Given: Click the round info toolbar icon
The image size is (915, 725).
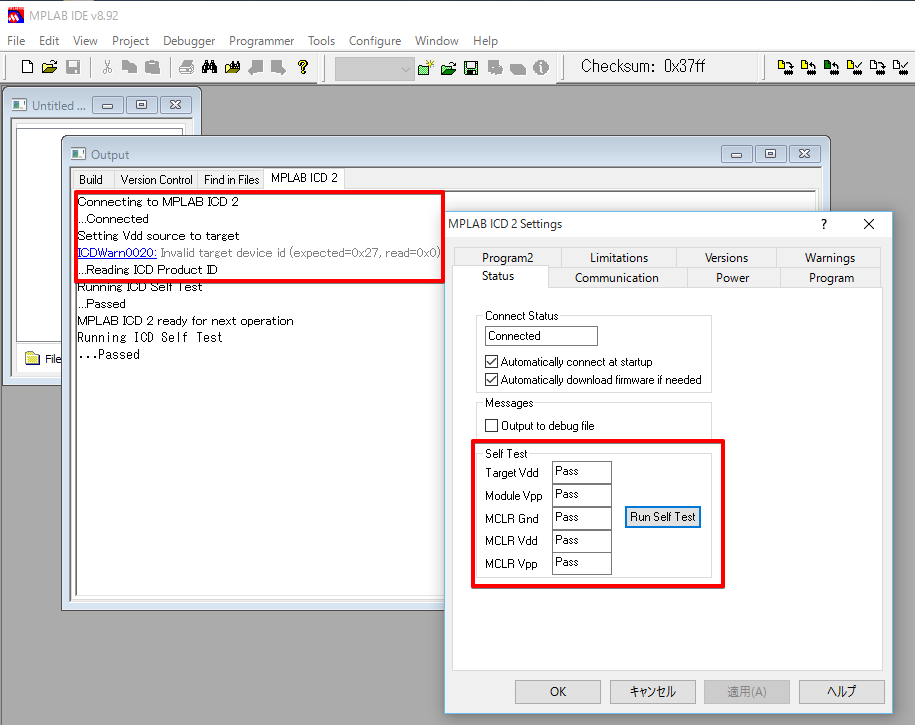Looking at the screenshot, I should pyautogui.click(x=541, y=68).
